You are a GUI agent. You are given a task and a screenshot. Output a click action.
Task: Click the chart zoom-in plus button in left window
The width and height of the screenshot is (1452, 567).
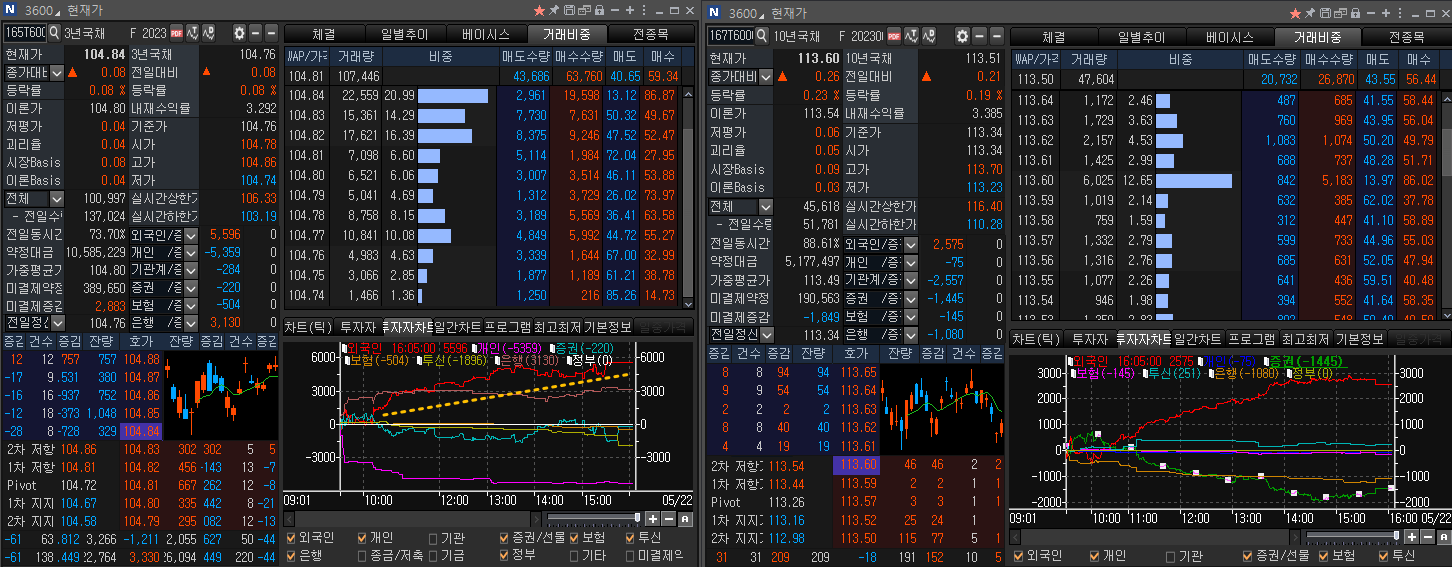pyautogui.click(x=653, y=518)
